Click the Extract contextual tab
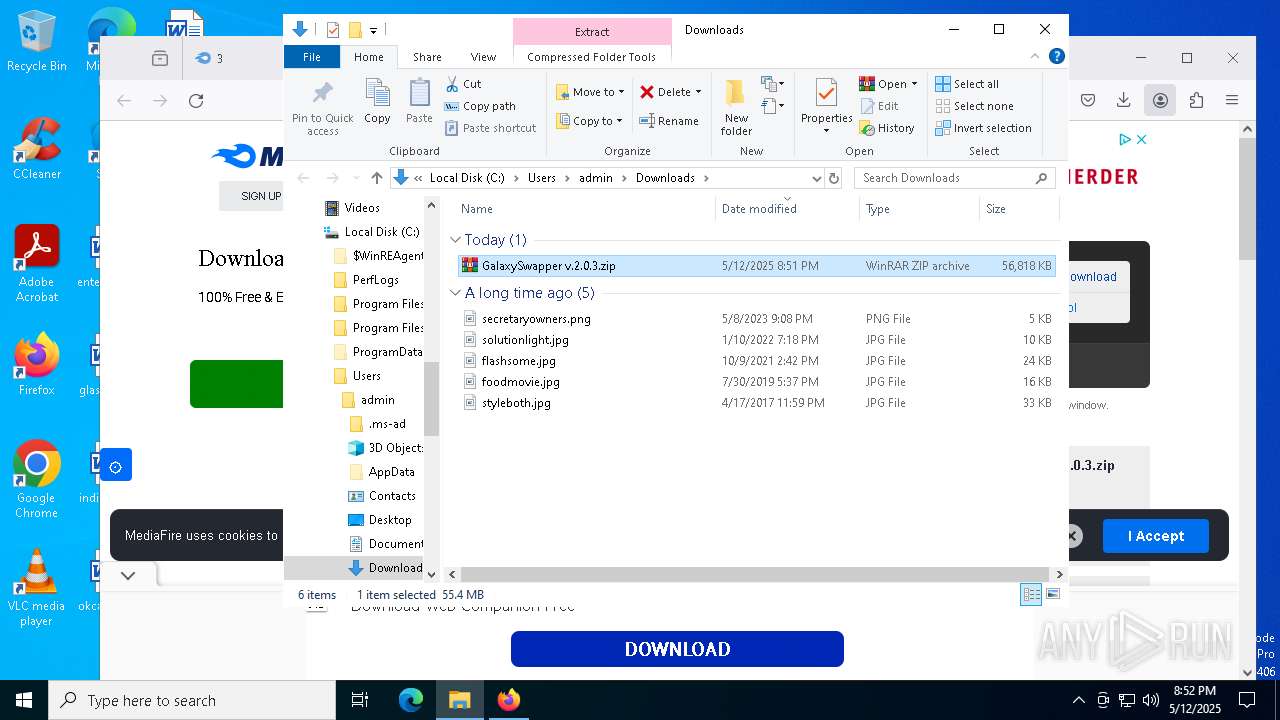The image size is (1280, 720). point(592,32)
